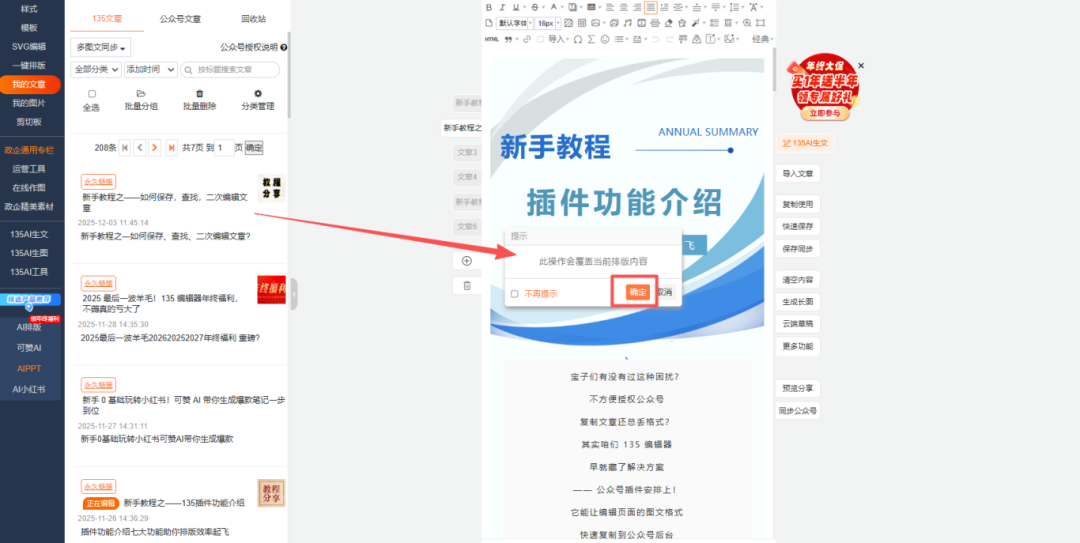Open the 默认字体 font family dropdown
Screen dimensions: 1080x543
click(515, 23)
